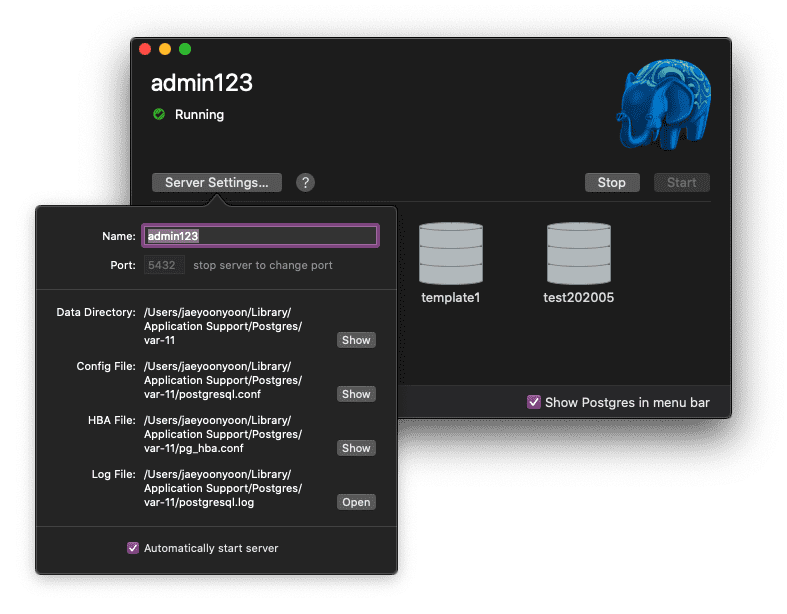The image size is (787, 614).
Task: Show the Data Directory in Finder
Action: pos(356,340)
